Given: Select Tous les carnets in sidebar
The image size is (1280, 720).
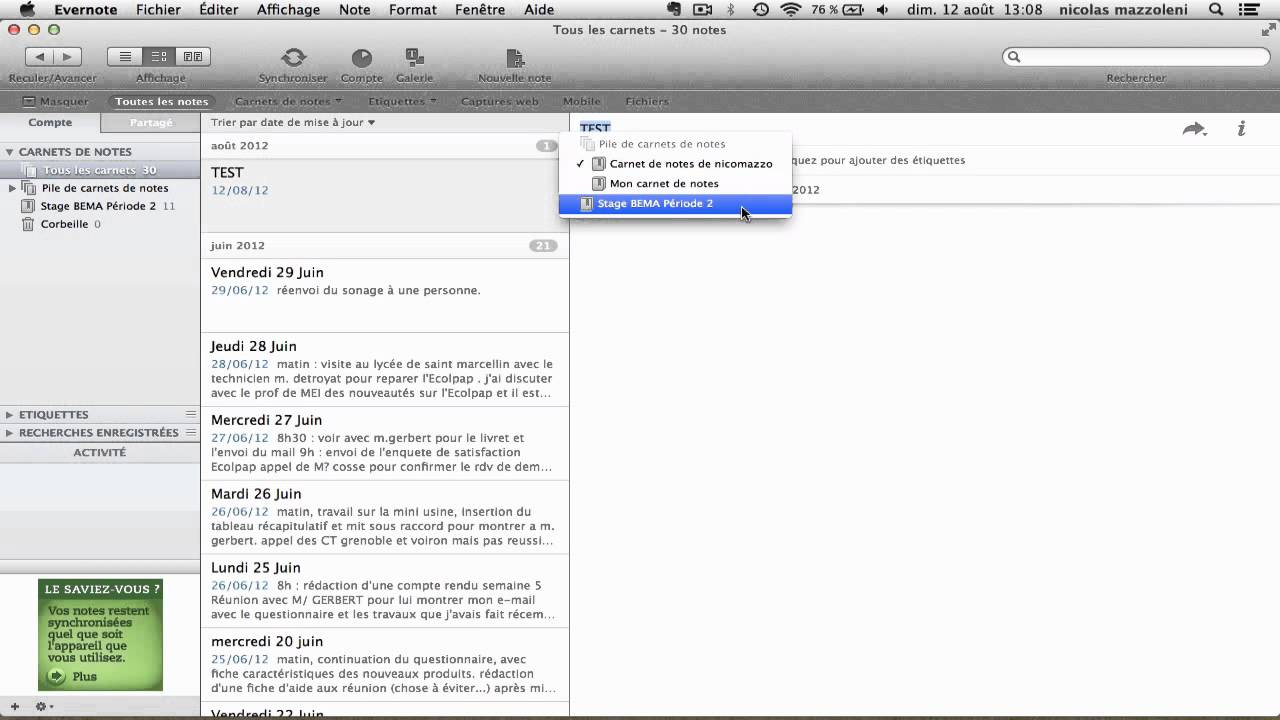Looking at the screenshot, I should pyautogui.click(x=100, y=170).
